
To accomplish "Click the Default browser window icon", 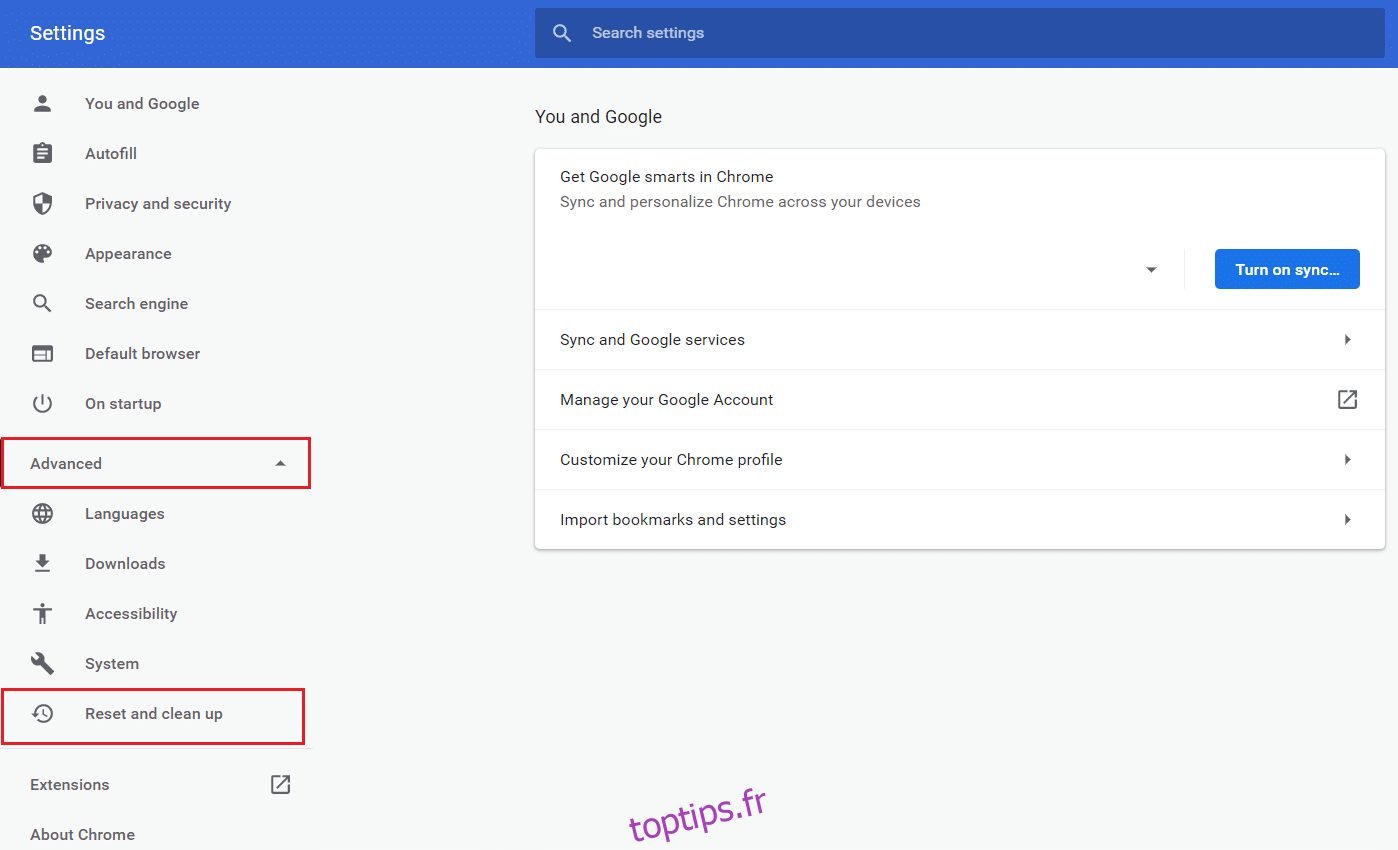I will (42, 353).
